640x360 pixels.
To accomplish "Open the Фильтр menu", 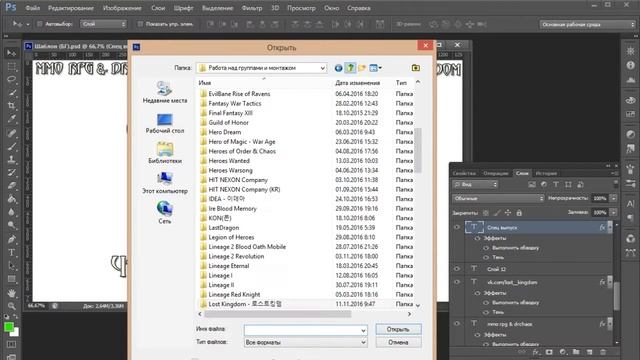I will pos(252,8).
